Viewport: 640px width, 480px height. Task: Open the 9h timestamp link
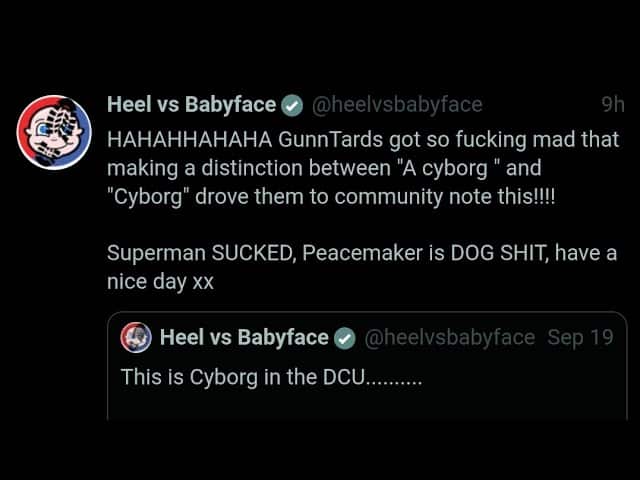point(612,104)
